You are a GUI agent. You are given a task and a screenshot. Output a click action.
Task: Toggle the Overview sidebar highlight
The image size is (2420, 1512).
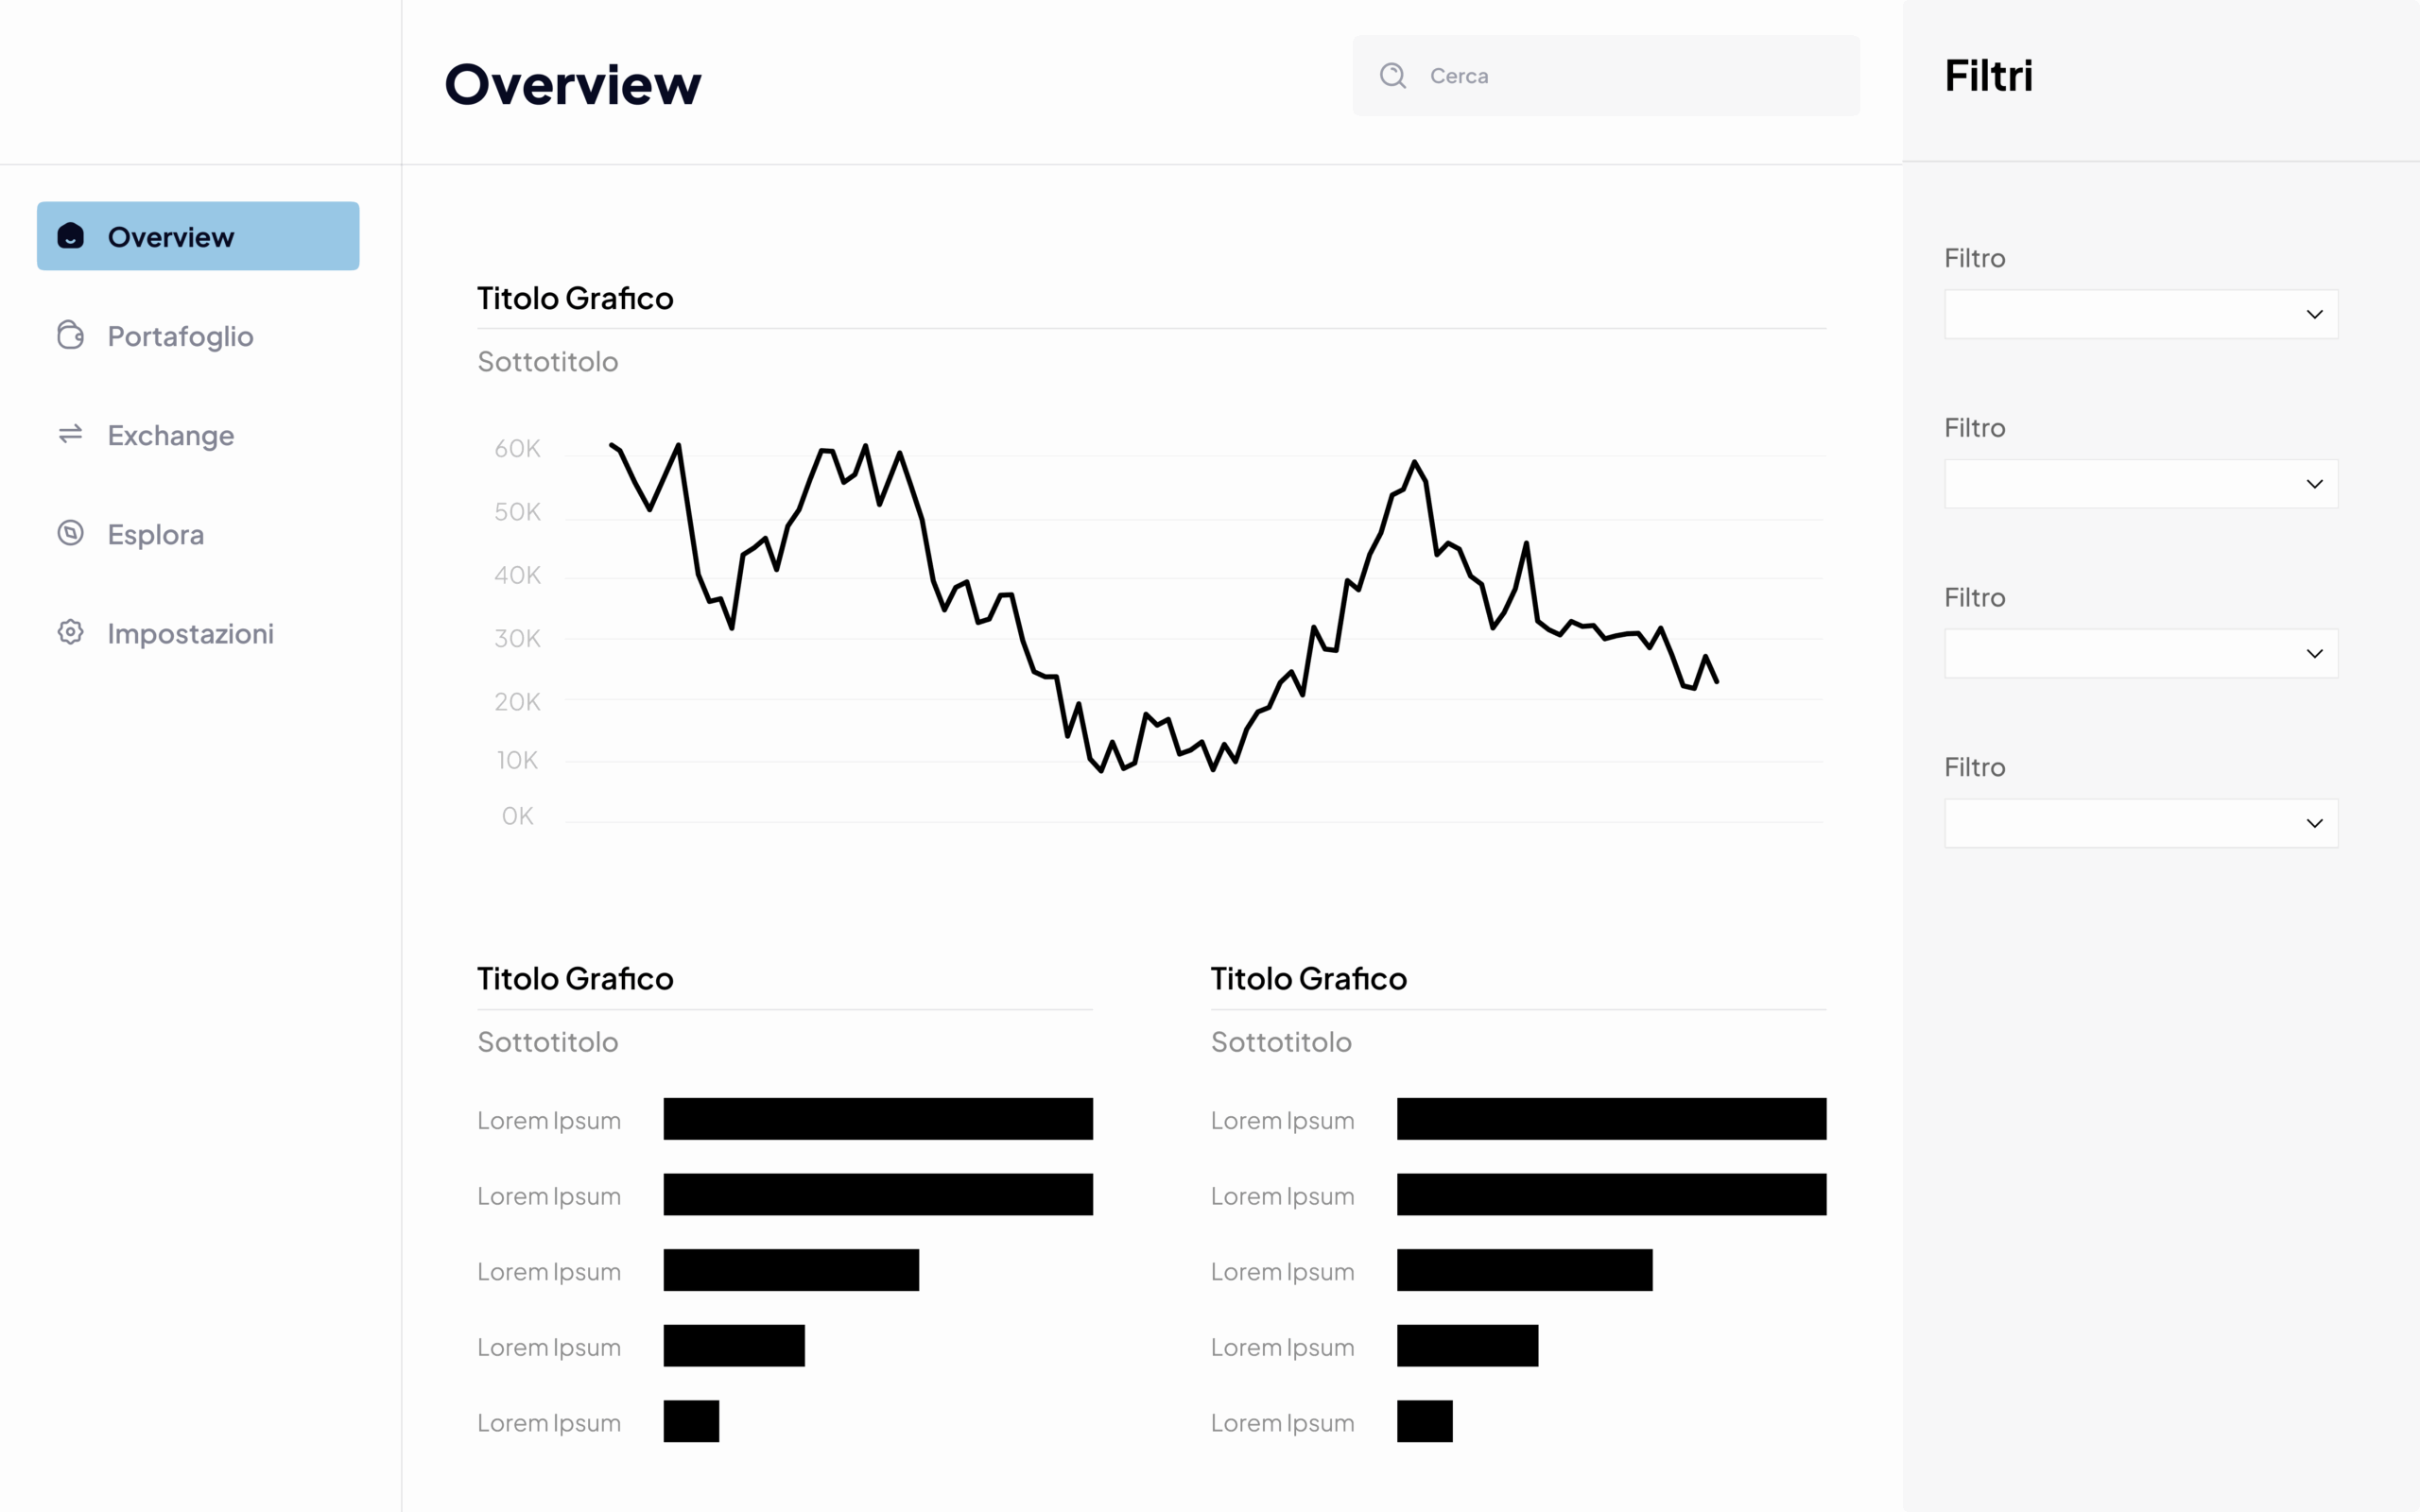pos(197,236)
